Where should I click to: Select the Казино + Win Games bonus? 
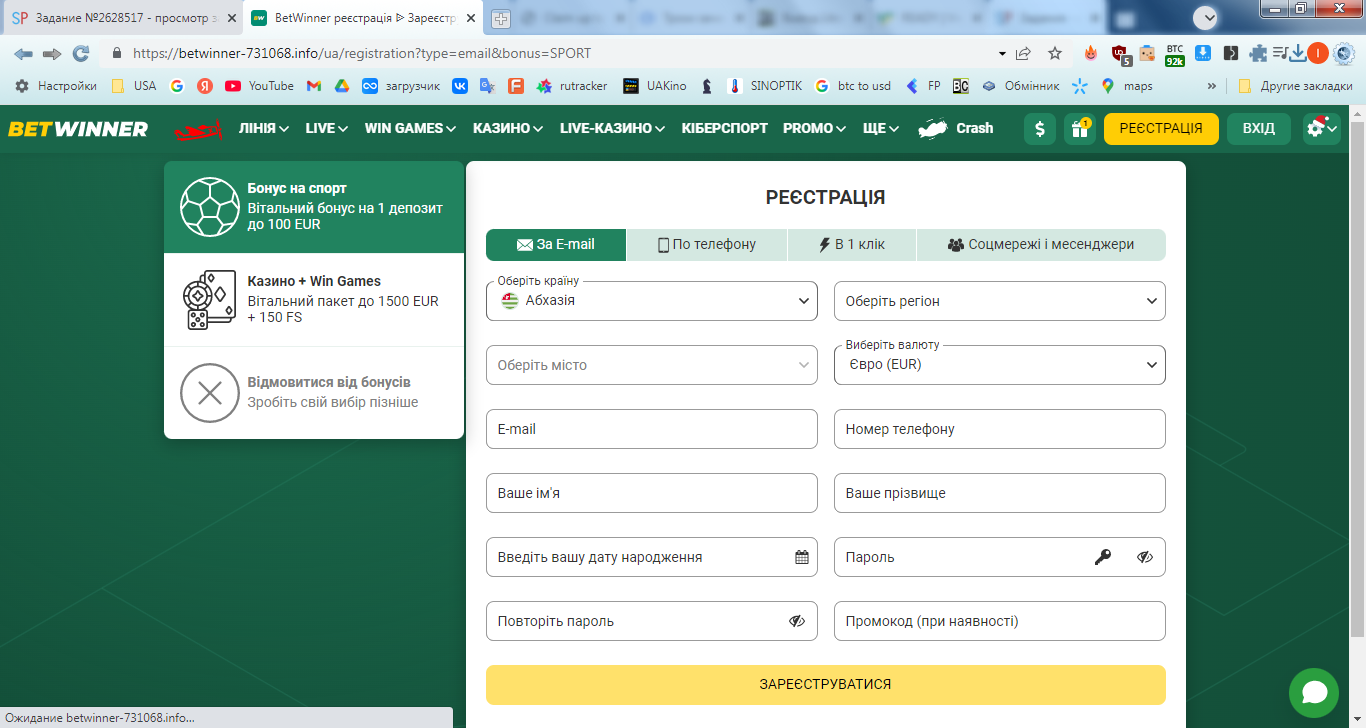314,299
